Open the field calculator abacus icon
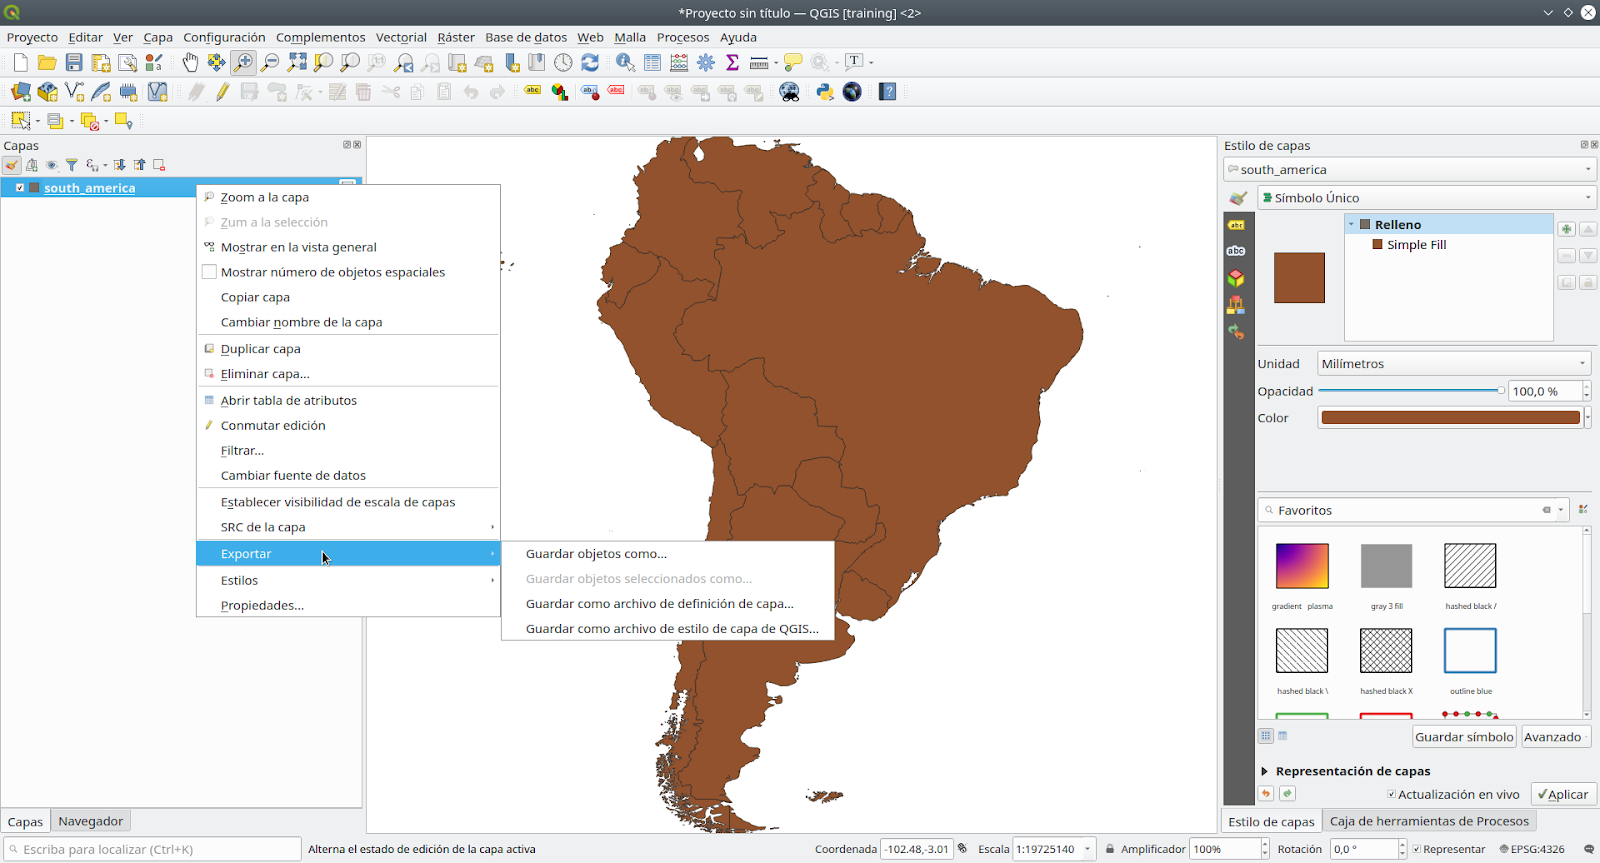This screenshot has height=863, width=1600. tap(679, 63)
